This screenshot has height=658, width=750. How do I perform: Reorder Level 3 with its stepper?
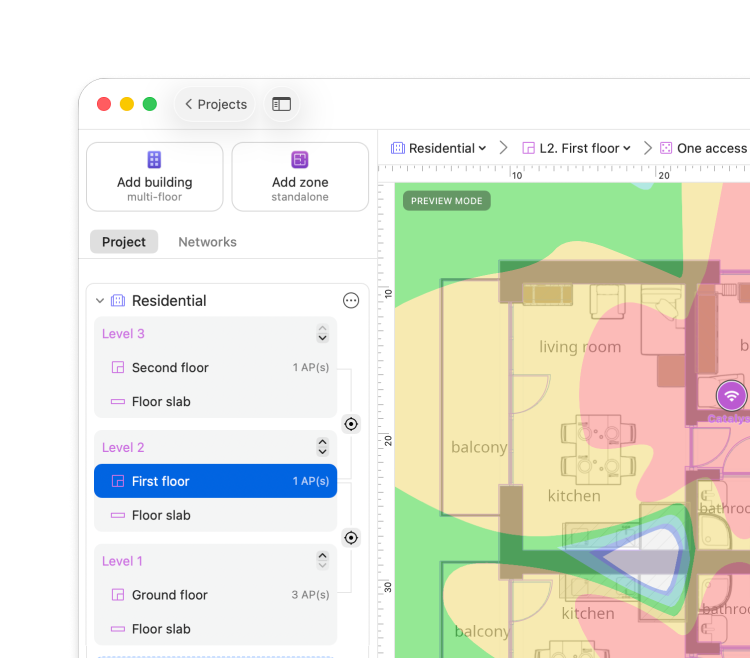pos(322,333)
